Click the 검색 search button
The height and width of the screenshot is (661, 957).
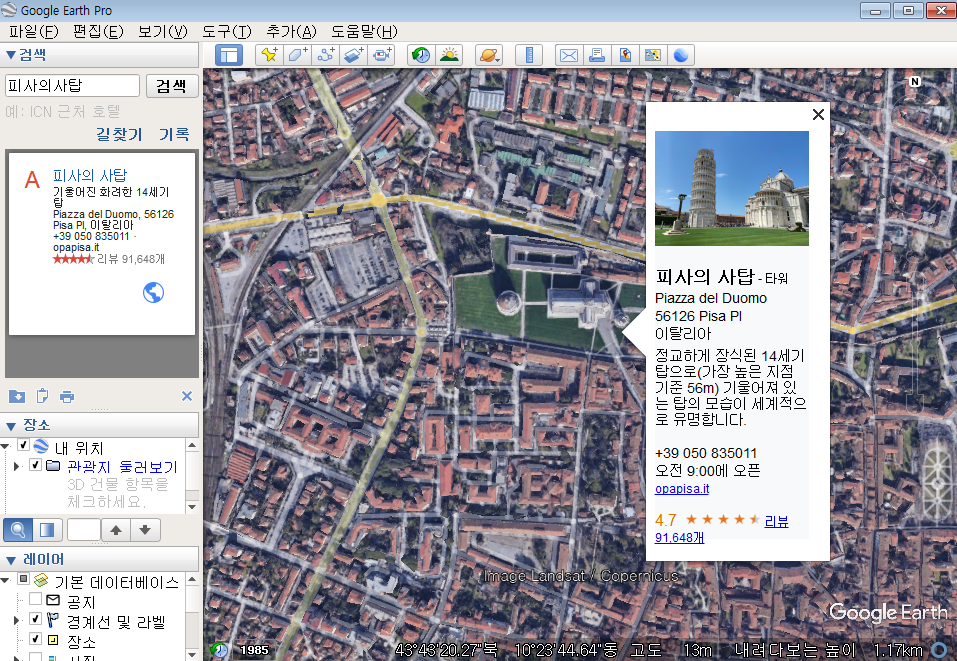coord(172,85)
